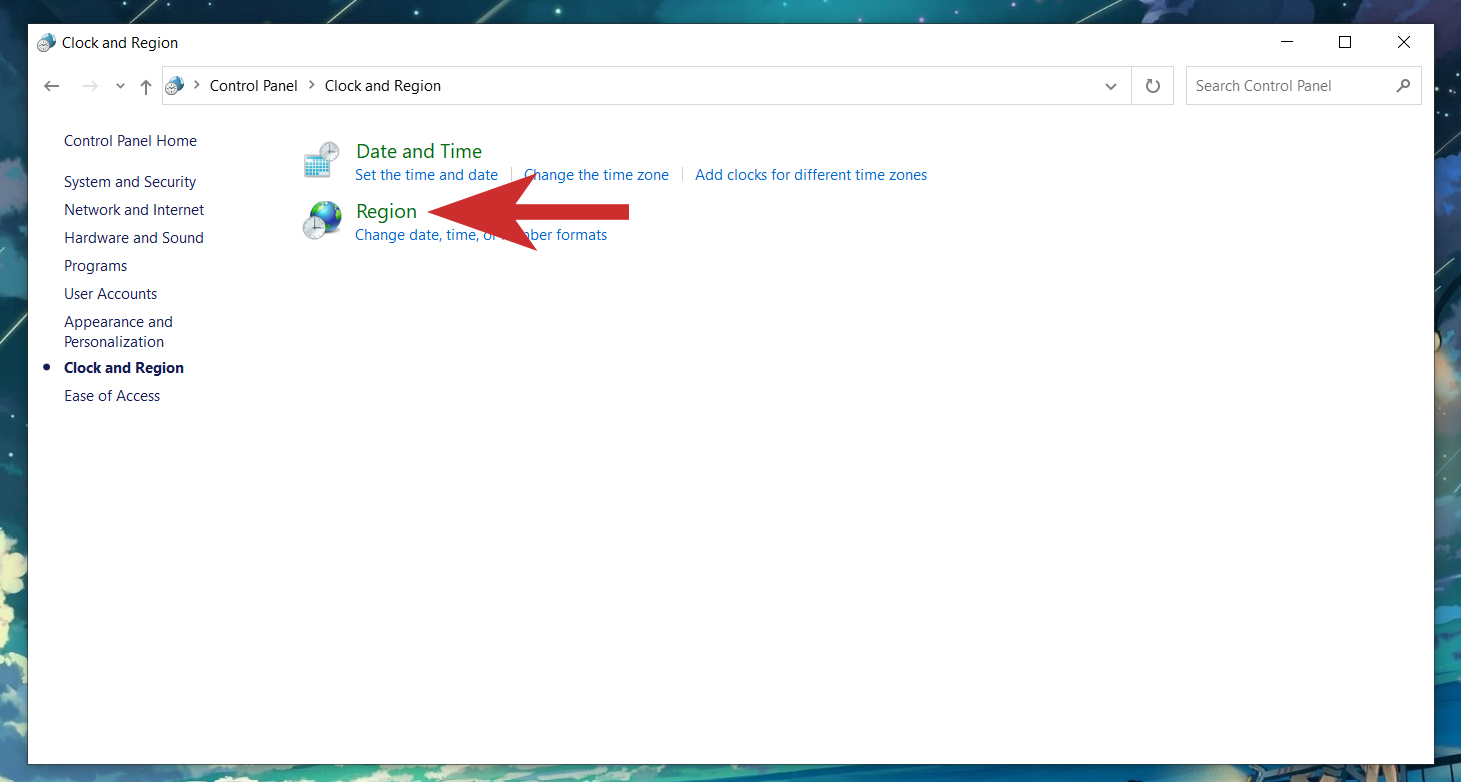
Task: Click the address bar Control Panel icon
Action: pos(175,86)
